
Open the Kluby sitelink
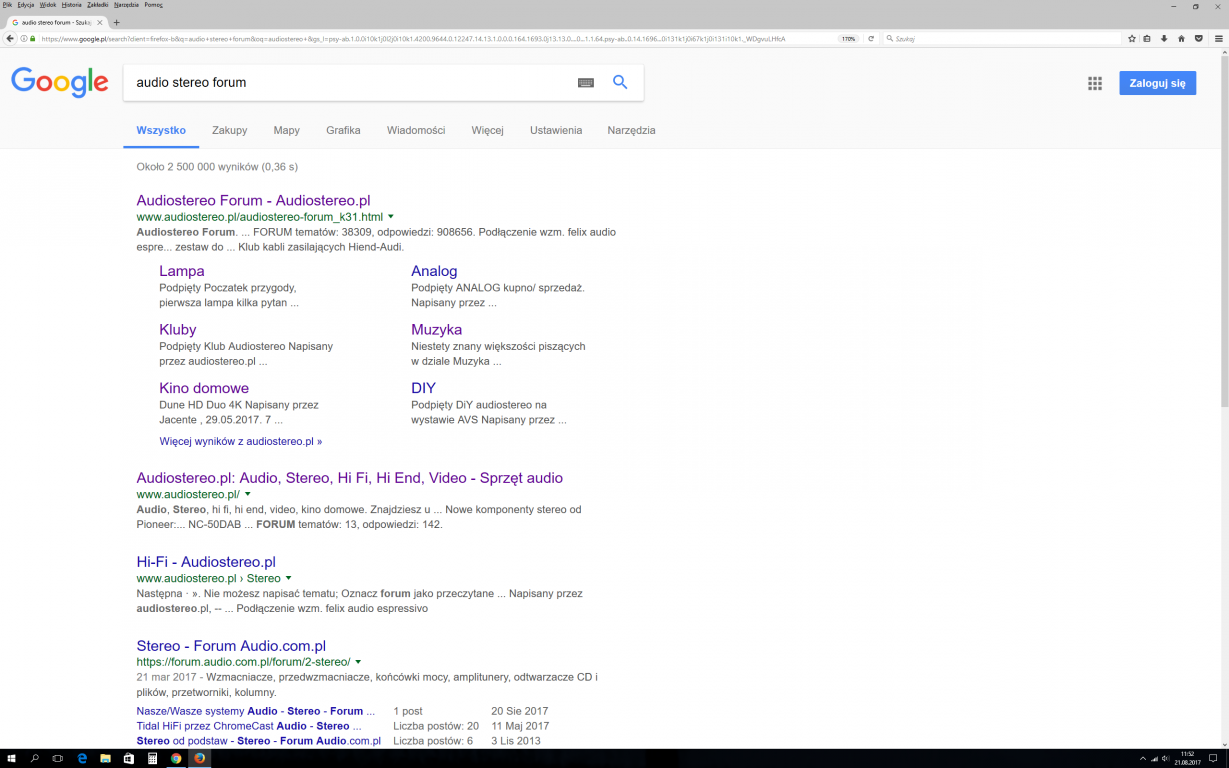178,329
